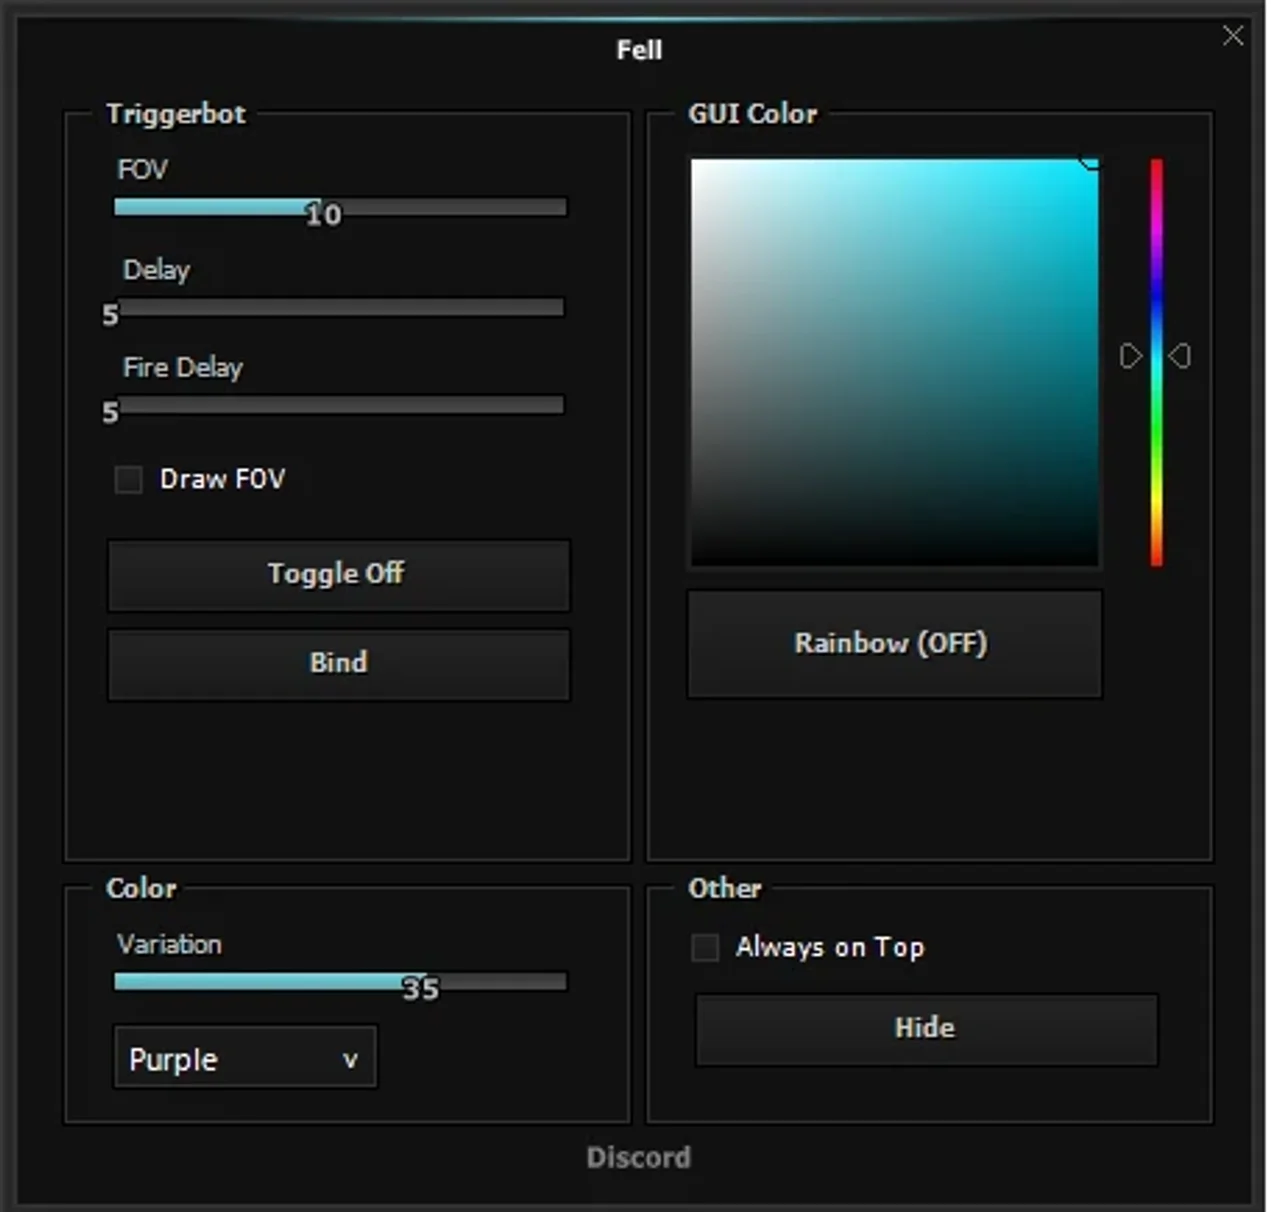Screen dimensions: 1271x1212
Task: Click the right triangle hue marker
Action: 1180,356
